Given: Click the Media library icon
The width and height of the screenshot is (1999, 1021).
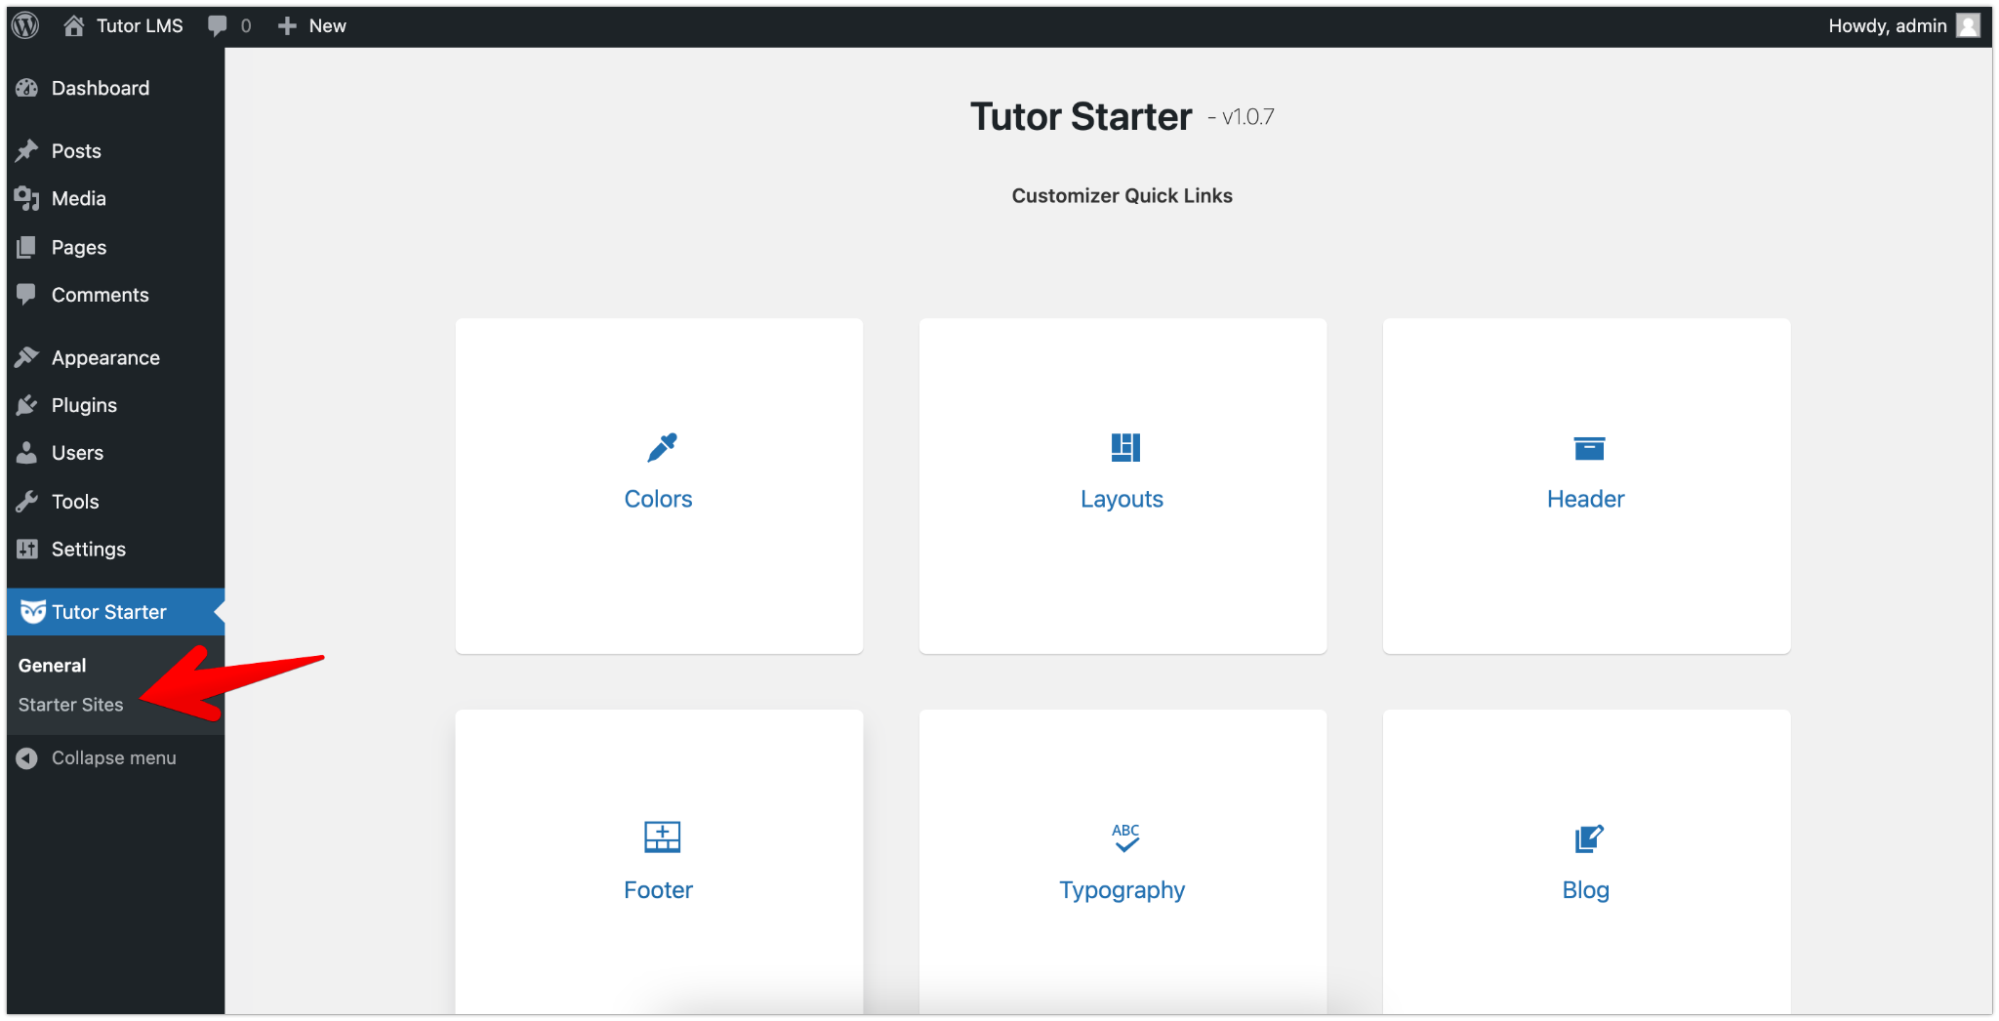Looking at the screenshot, I should click(x=27, y=199).
